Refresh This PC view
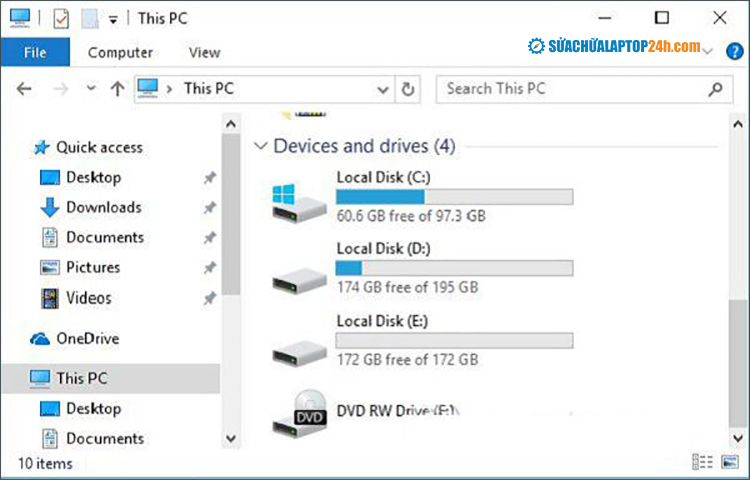 408,89
